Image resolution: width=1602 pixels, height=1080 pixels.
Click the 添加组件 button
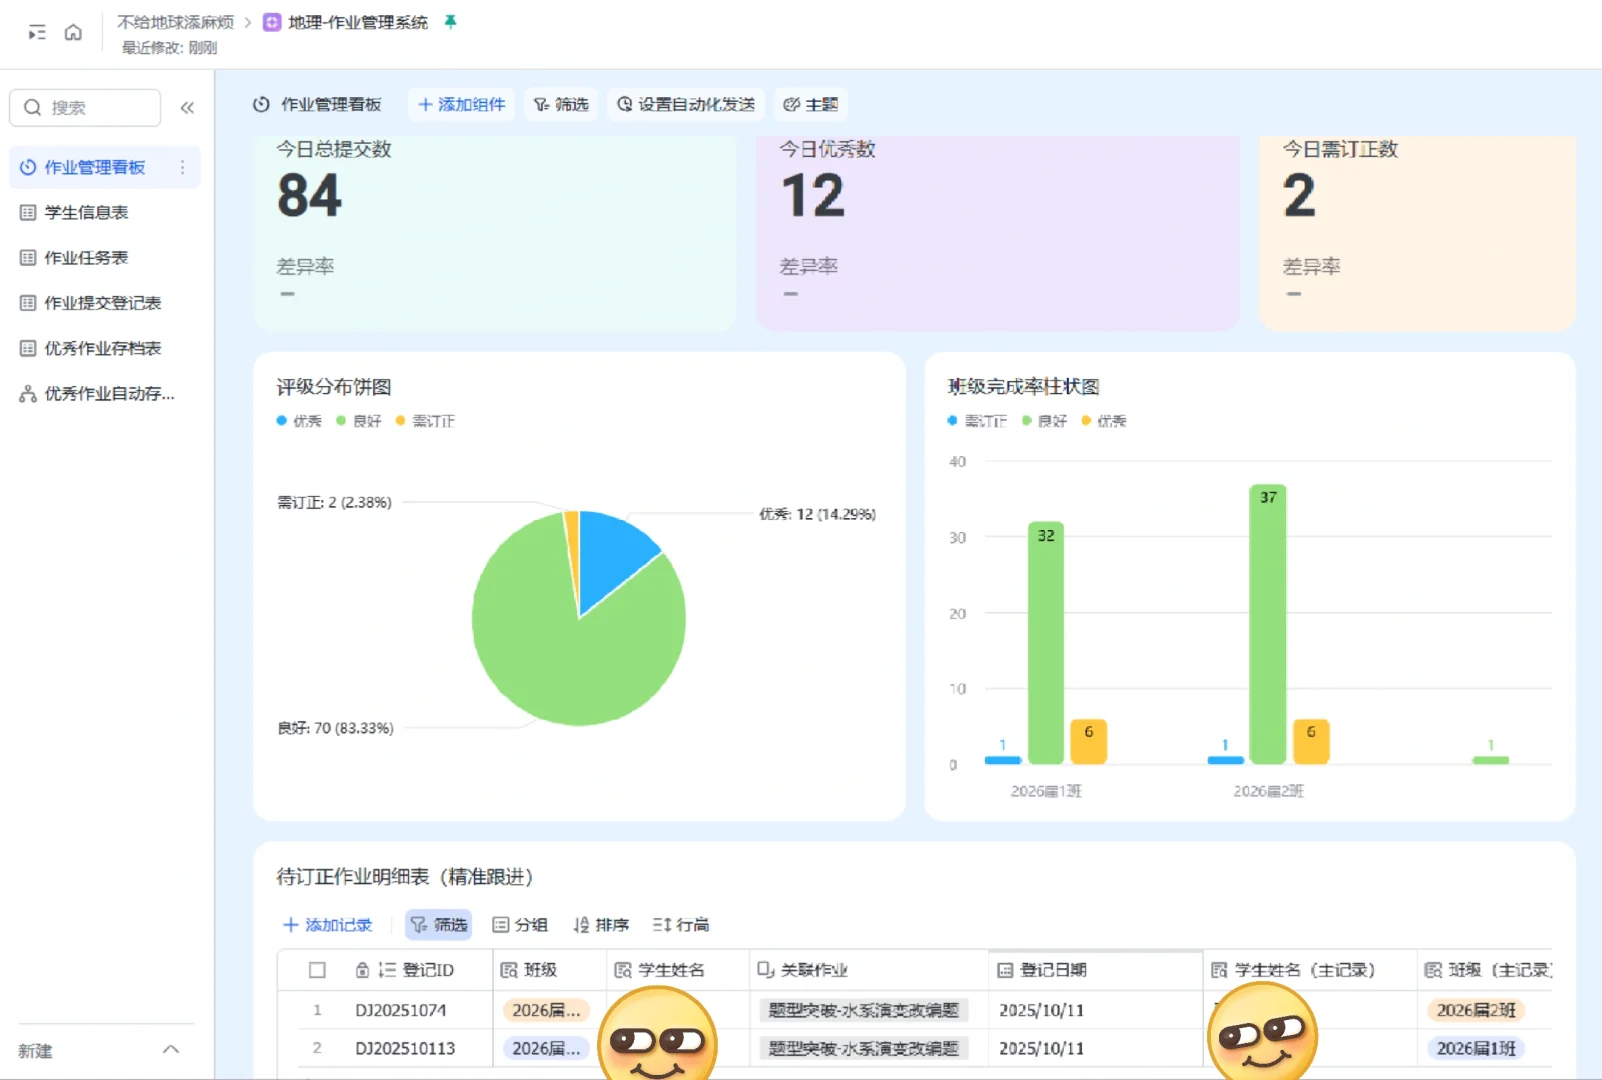click(x=460, y=104)
